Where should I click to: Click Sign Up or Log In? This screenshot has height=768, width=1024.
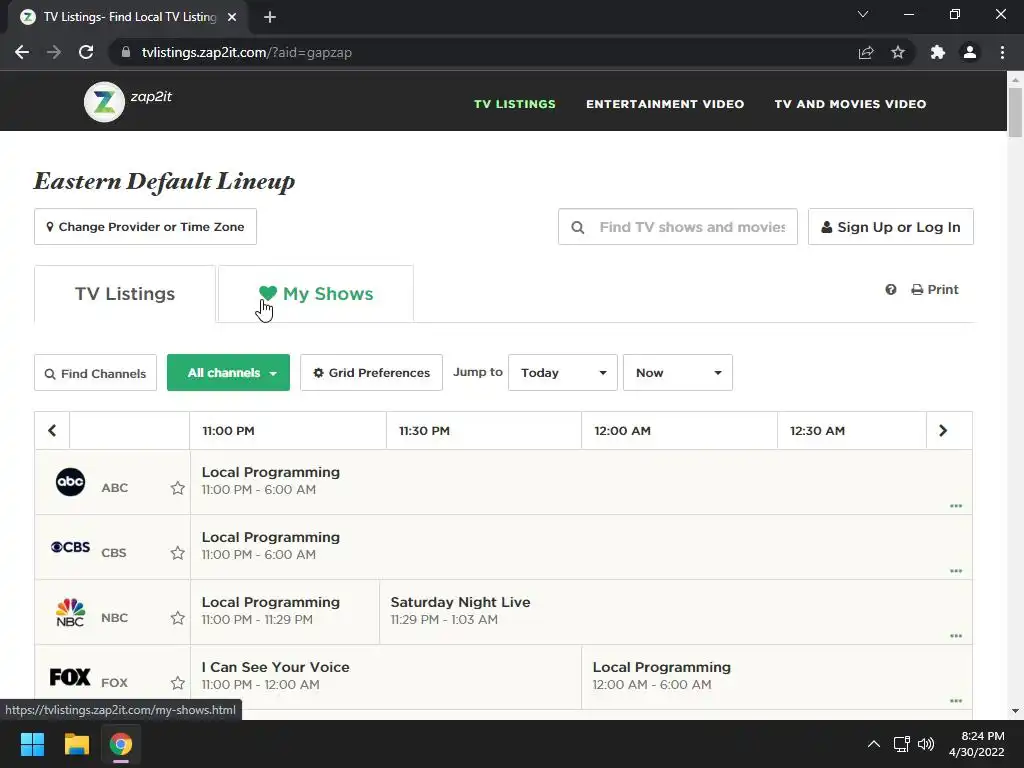[891, 227]
